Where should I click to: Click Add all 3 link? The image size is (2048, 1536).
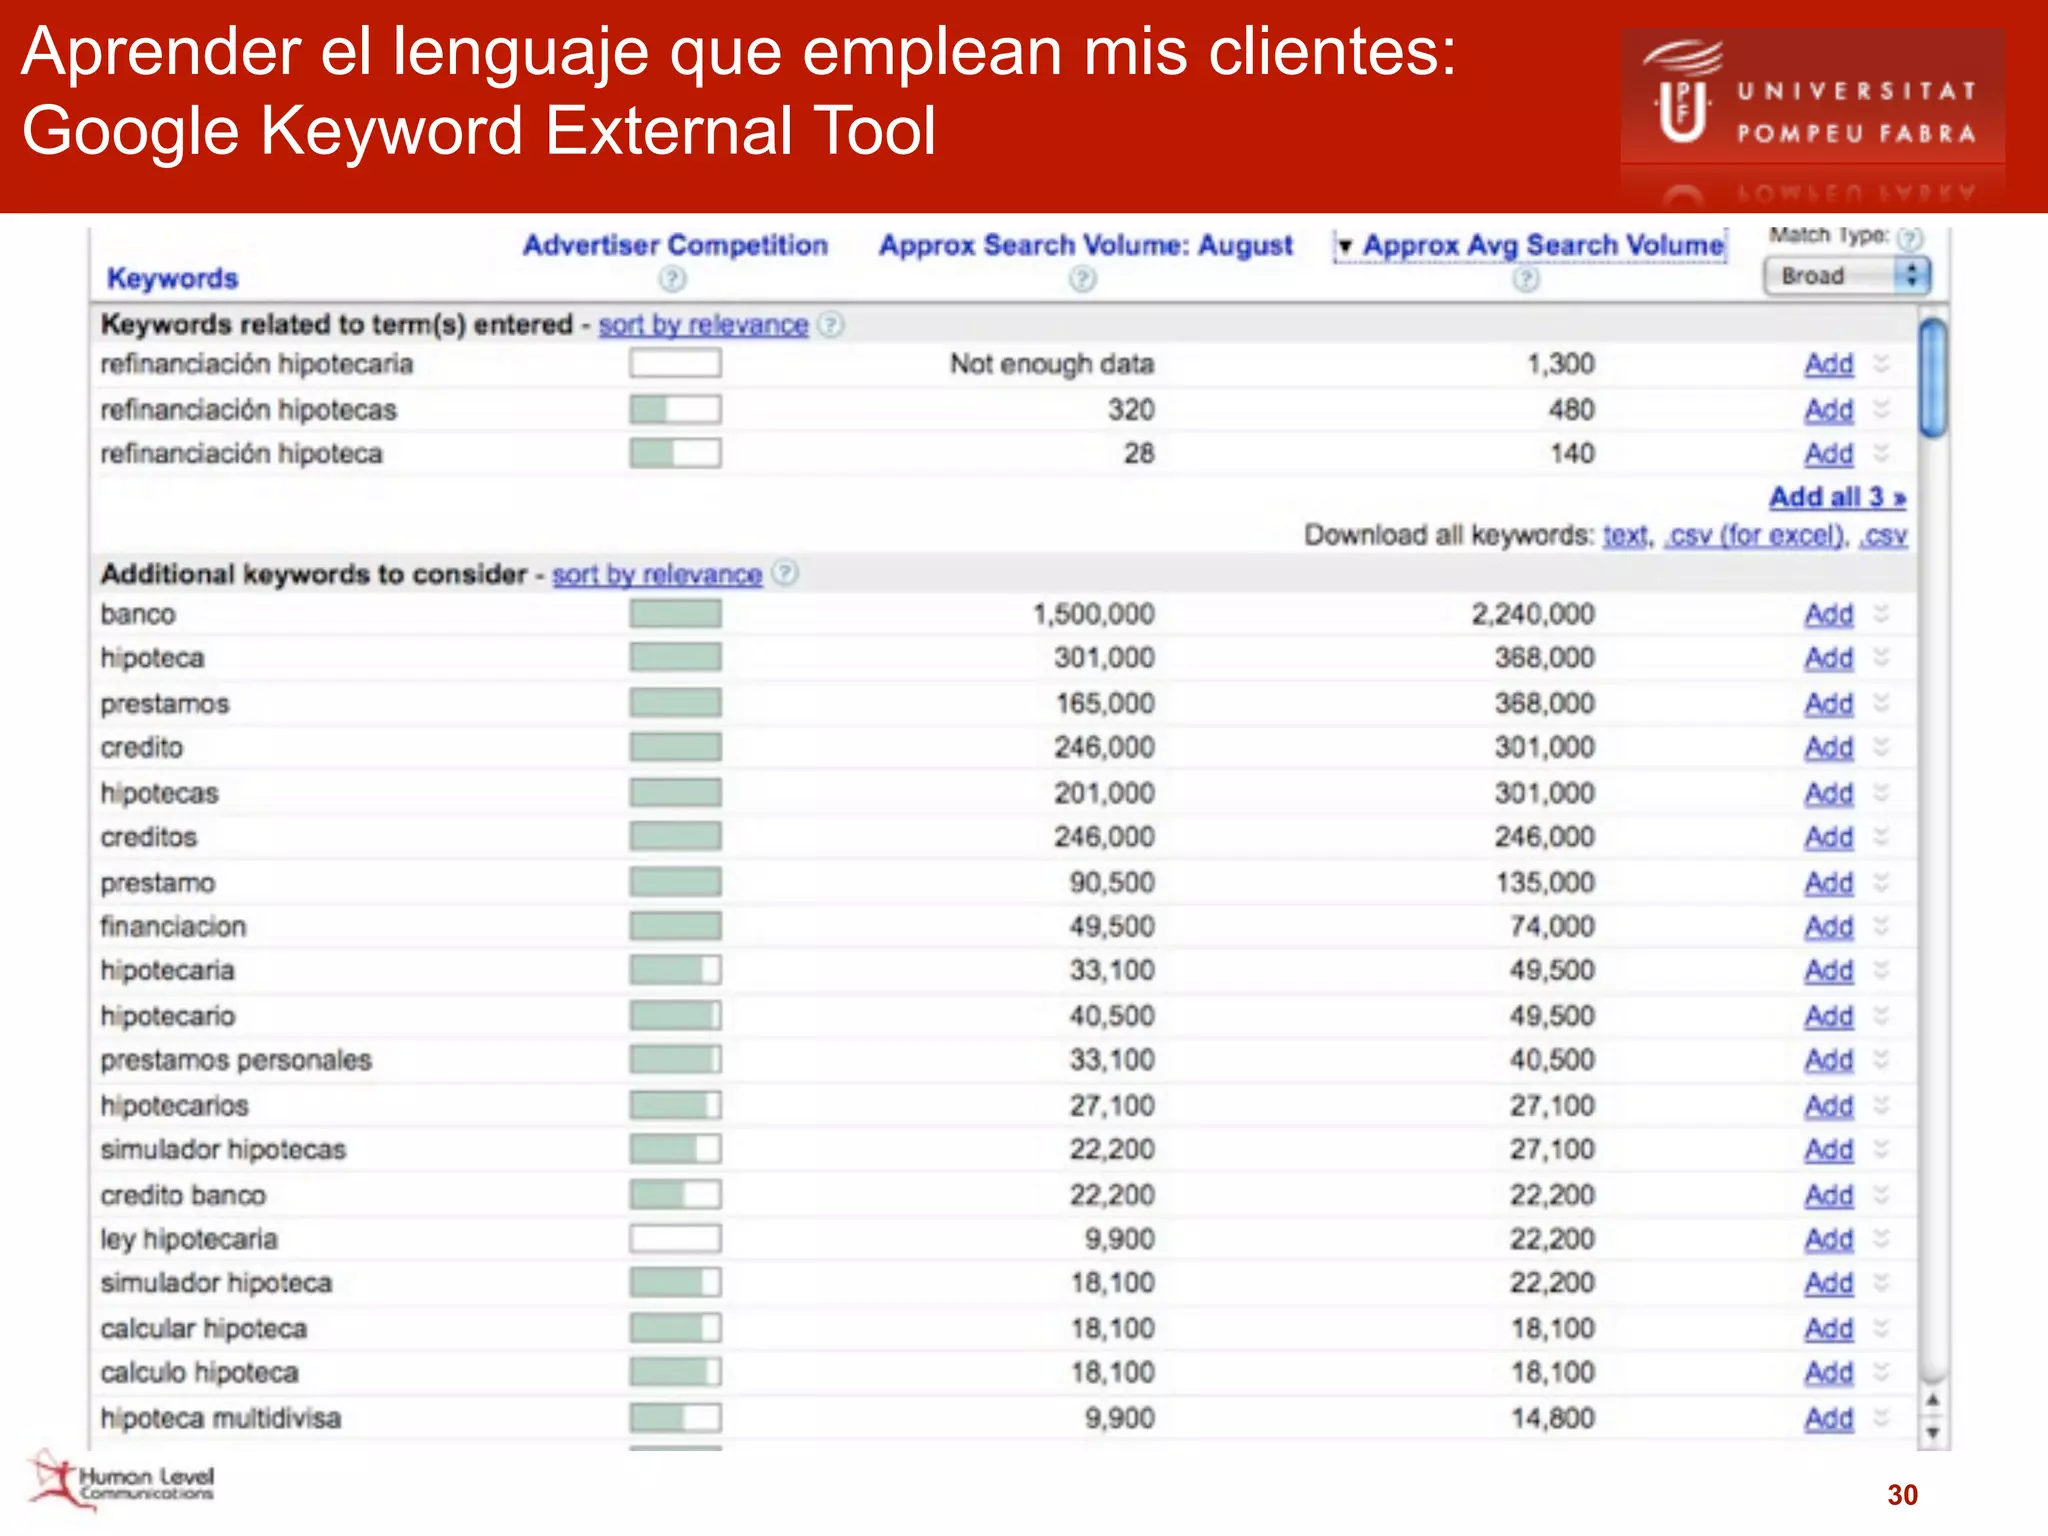pyautogui.click(x=1838, y=497)
